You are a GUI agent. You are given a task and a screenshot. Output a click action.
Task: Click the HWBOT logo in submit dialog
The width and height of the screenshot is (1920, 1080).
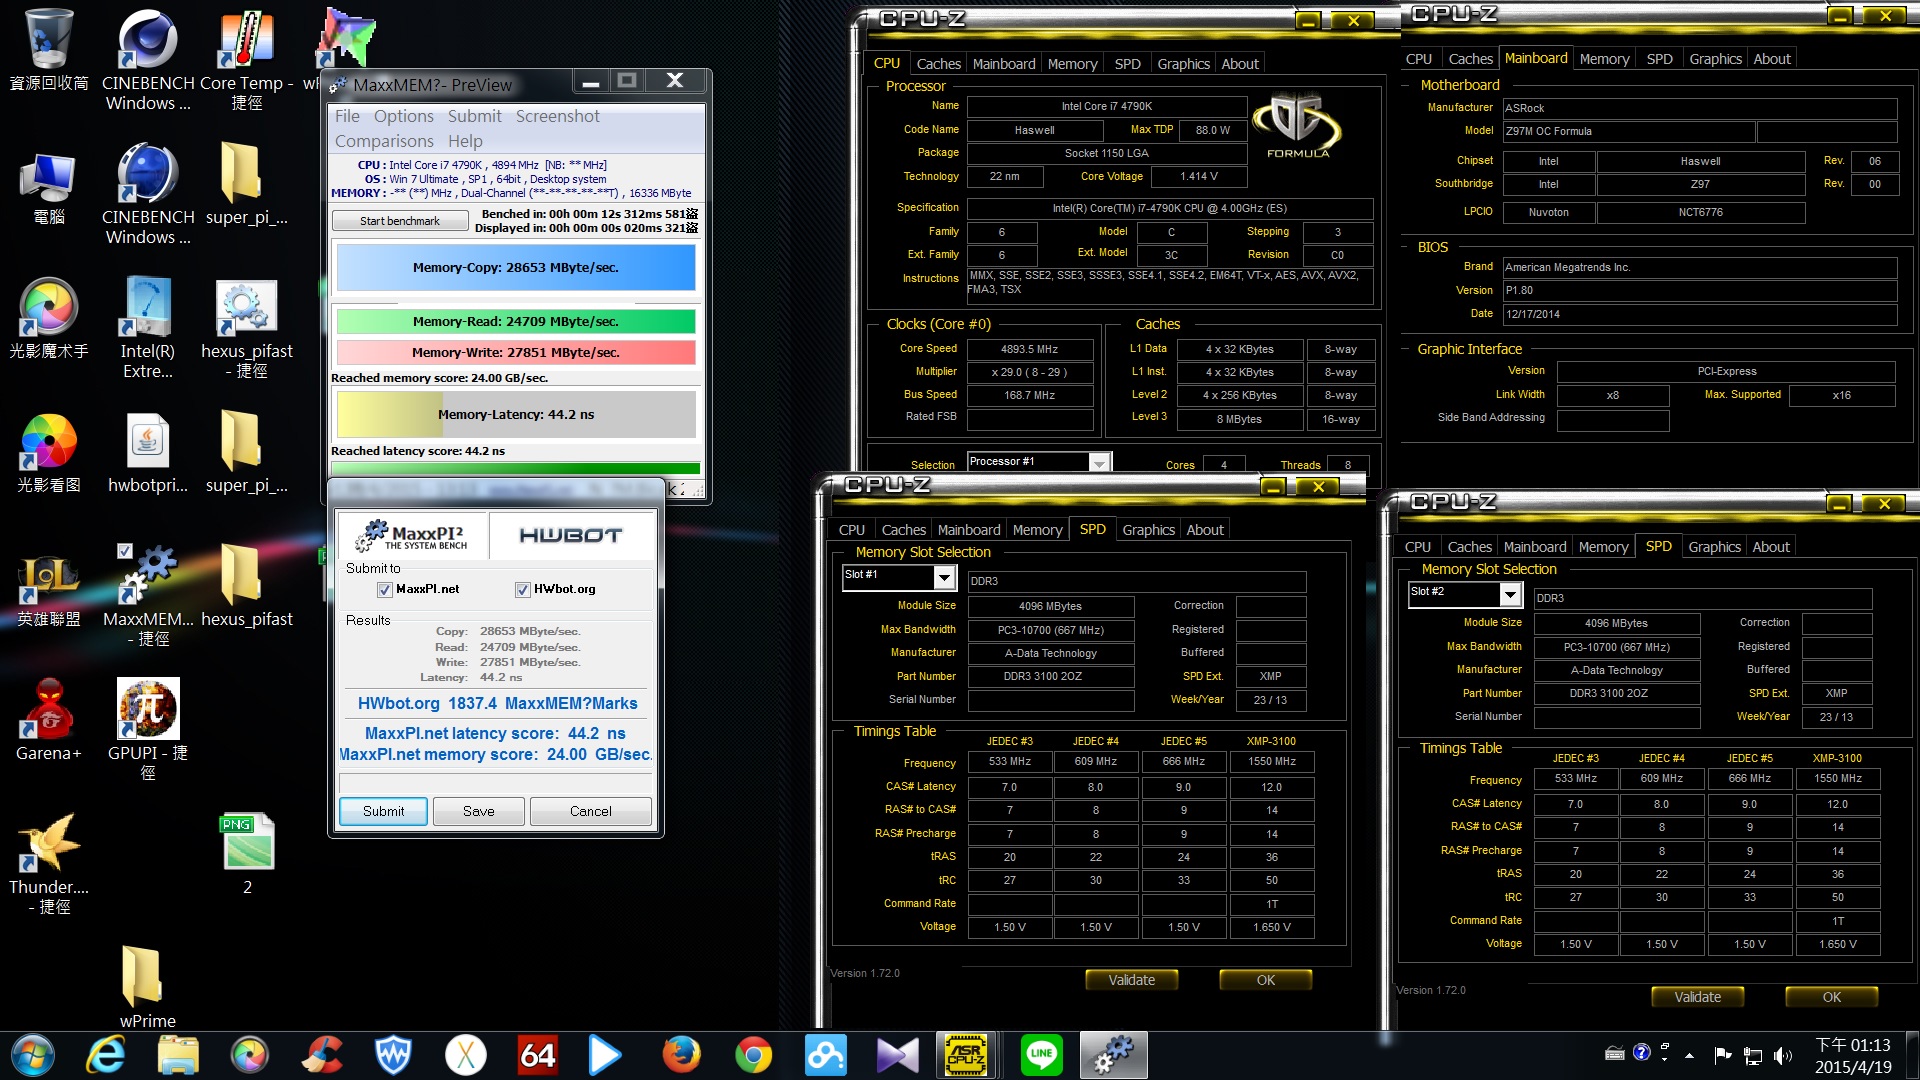[571, 536]
